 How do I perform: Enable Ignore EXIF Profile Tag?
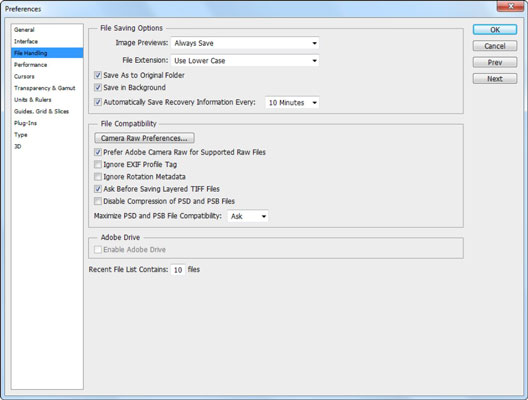coord(98,164)
